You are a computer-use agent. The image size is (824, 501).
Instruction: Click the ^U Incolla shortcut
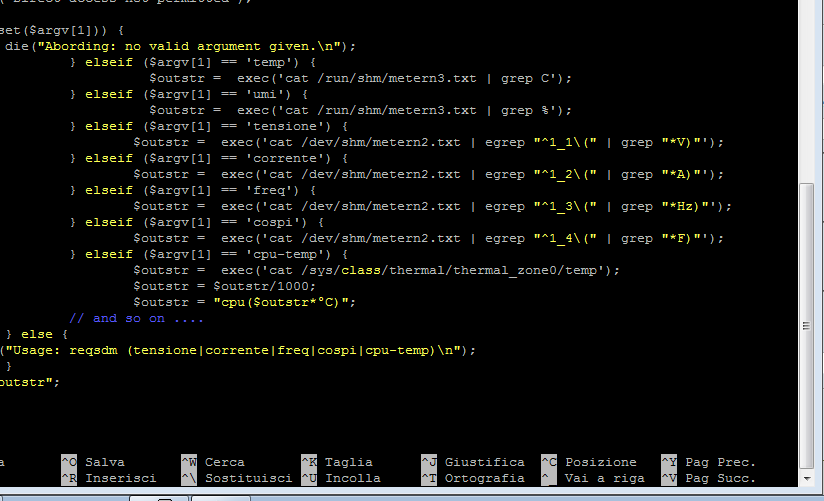point(341,478)
